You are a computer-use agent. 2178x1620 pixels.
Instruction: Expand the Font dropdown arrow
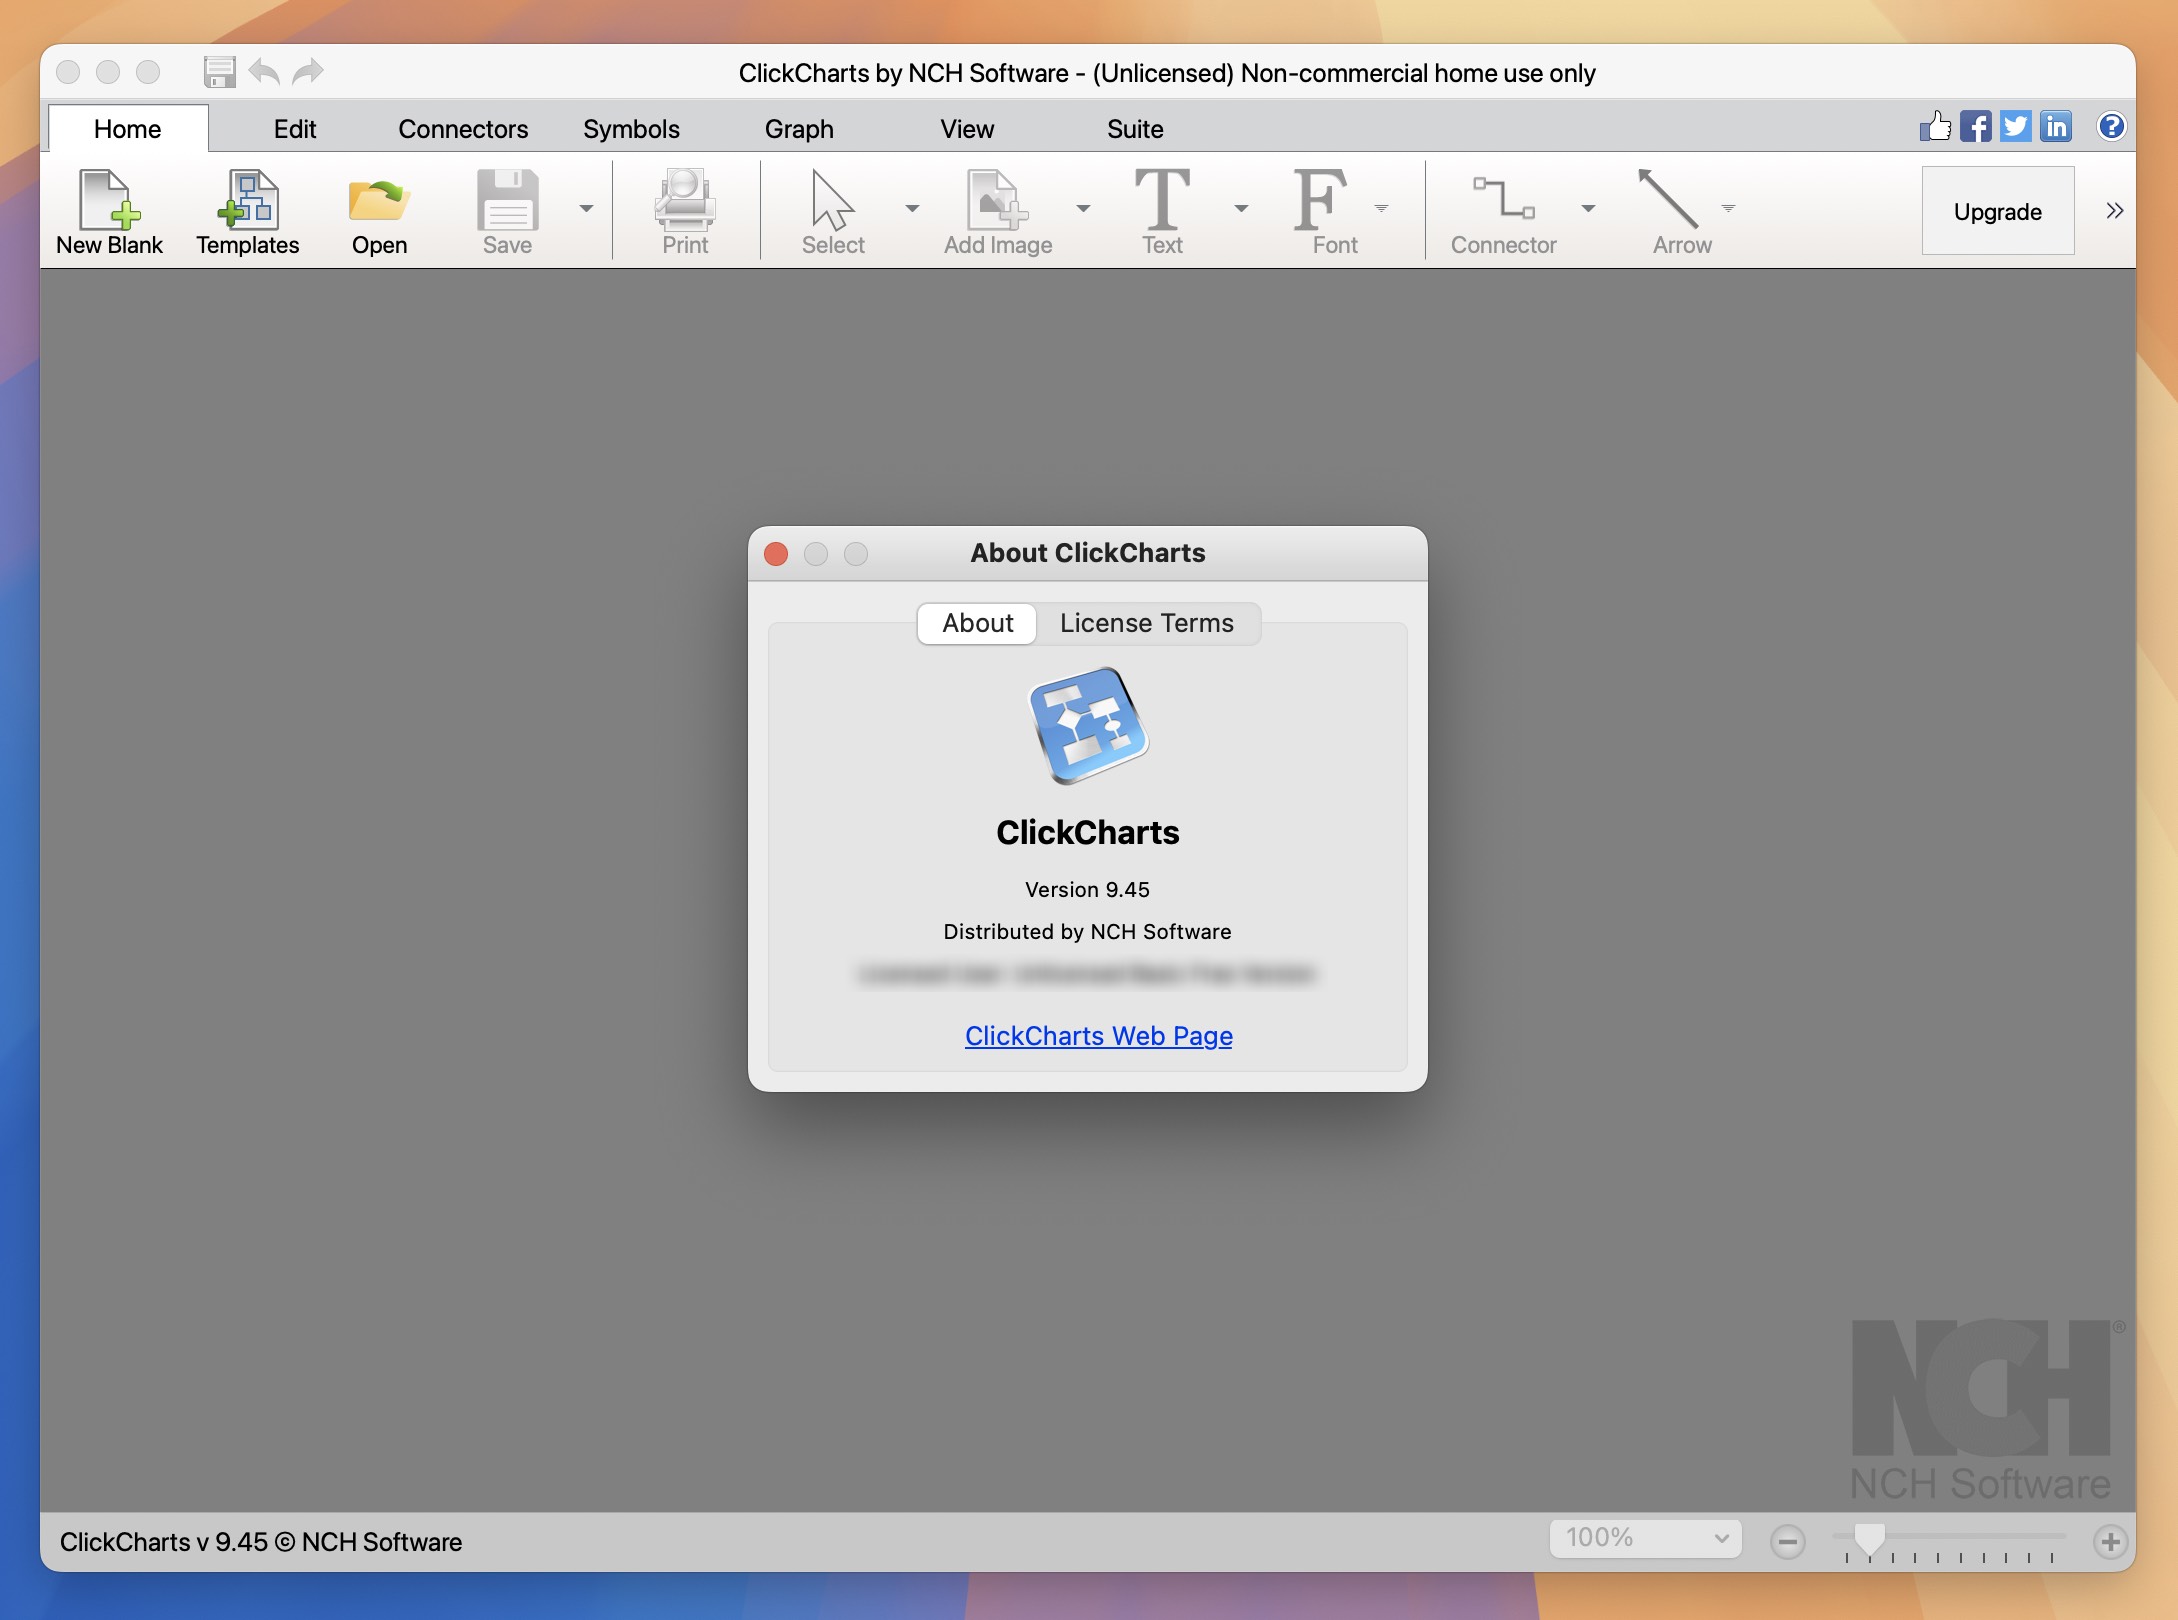tap(1381, 208)
